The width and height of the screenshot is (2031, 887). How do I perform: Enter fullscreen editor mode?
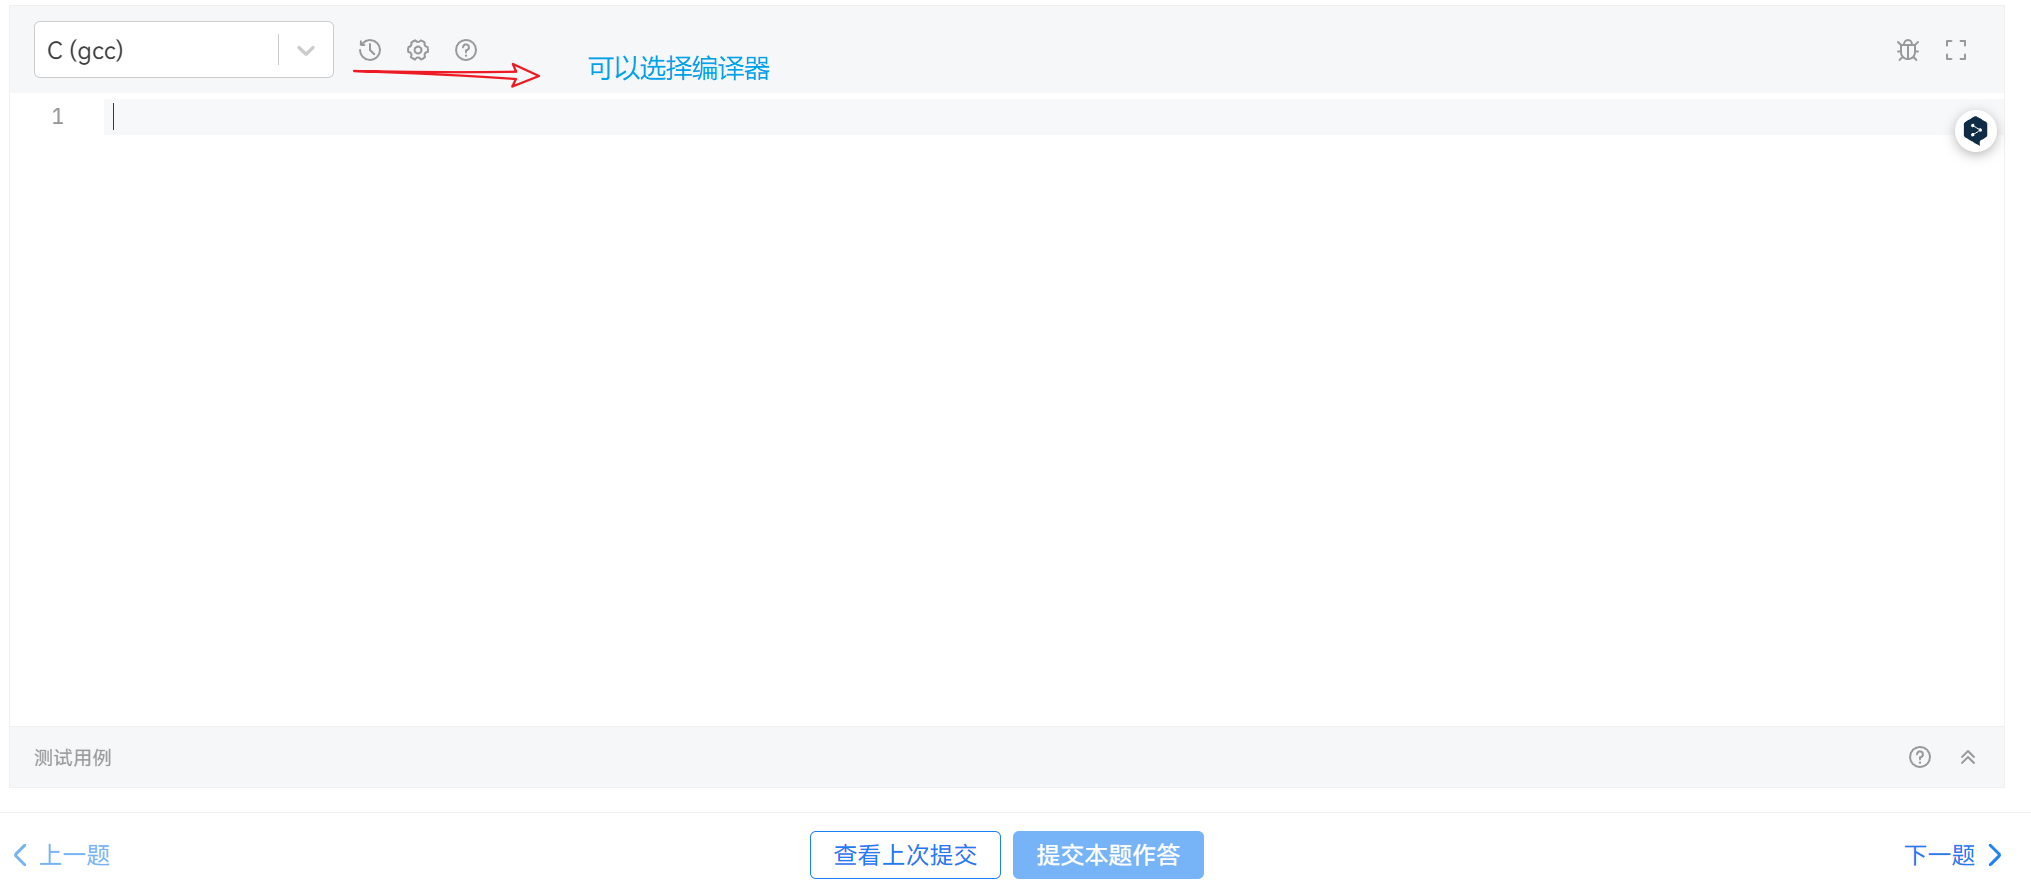[x=1956, y=50]
